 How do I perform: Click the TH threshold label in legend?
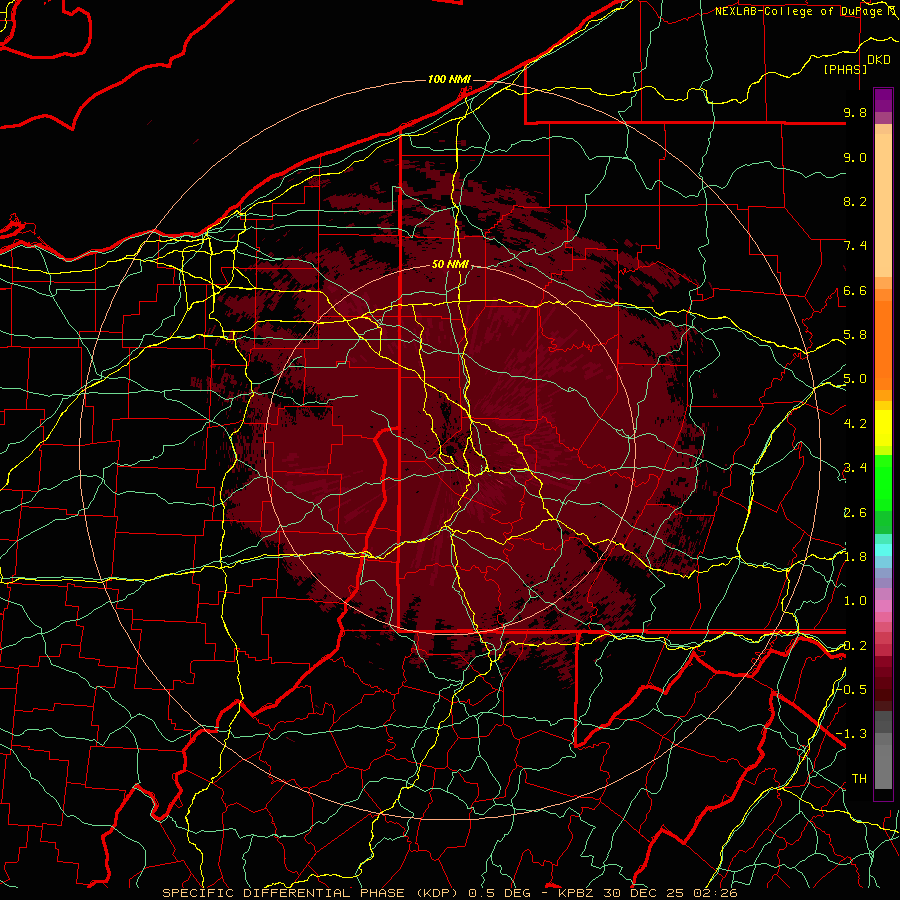[859, 779]
